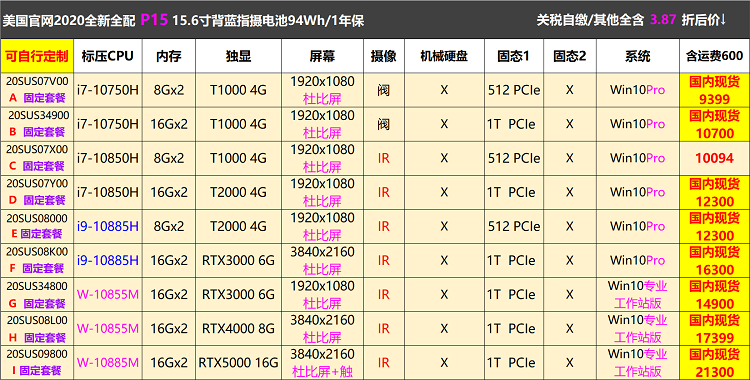Select the 固态2 column header
The height and width of the screenshot is (380, 750).
(x=570, y=56)
